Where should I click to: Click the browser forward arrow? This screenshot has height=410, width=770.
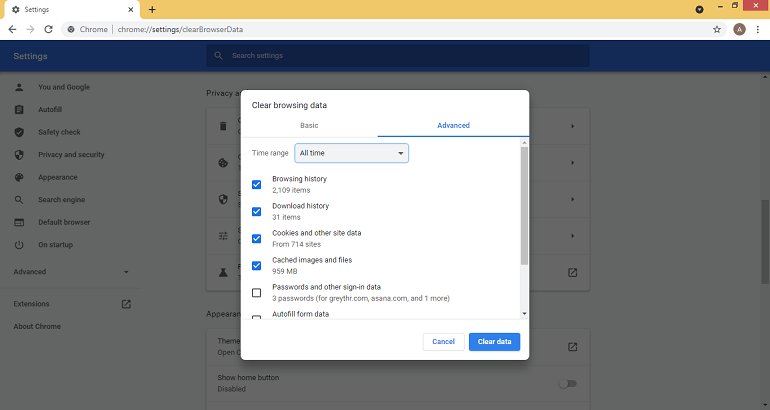pos(30,29)
